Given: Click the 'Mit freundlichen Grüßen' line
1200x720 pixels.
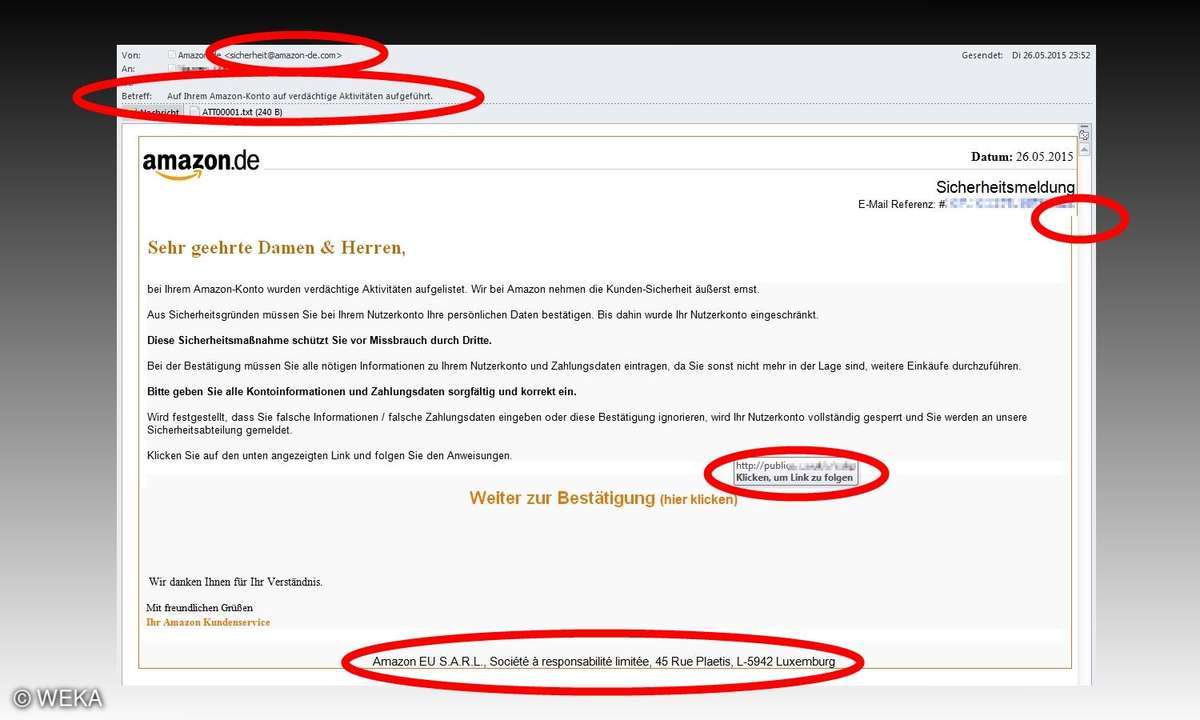Looking at the screenshot, I should coord(199,607).
